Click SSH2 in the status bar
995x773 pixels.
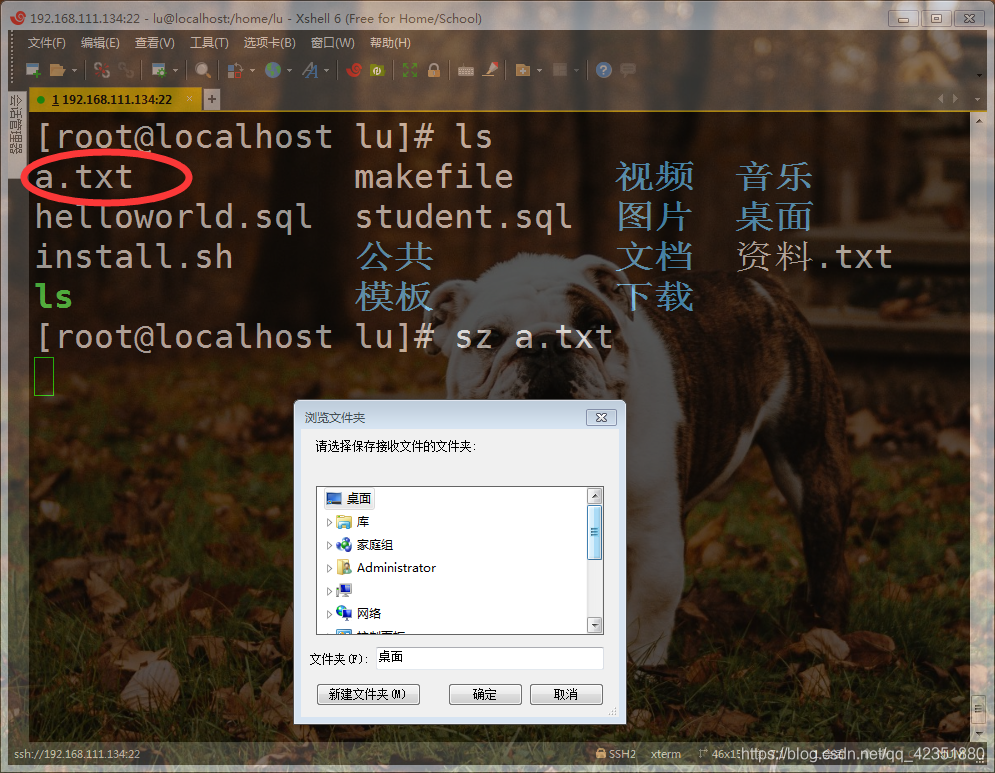tap(616, 754)
